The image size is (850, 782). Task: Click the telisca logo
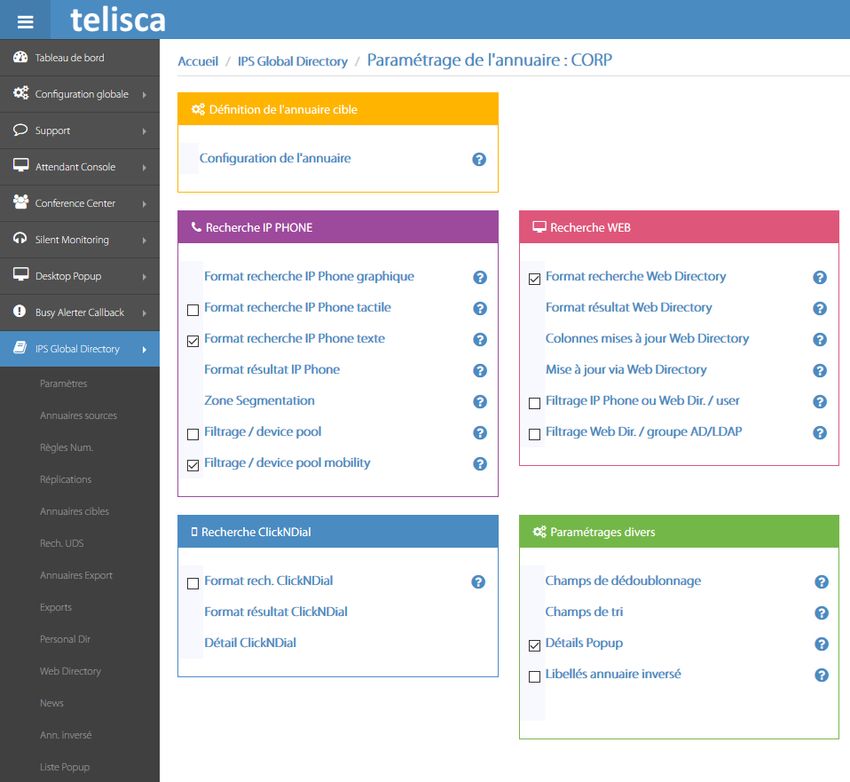117,20
